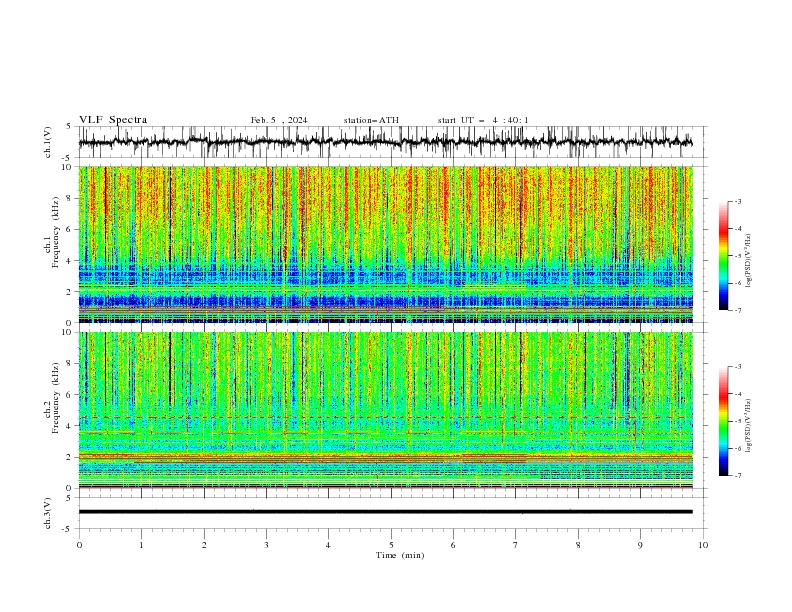The image size is (792, 612).
Task: Click inside the ch.2 spectrogram panel
Action: (x=385, y=410)
